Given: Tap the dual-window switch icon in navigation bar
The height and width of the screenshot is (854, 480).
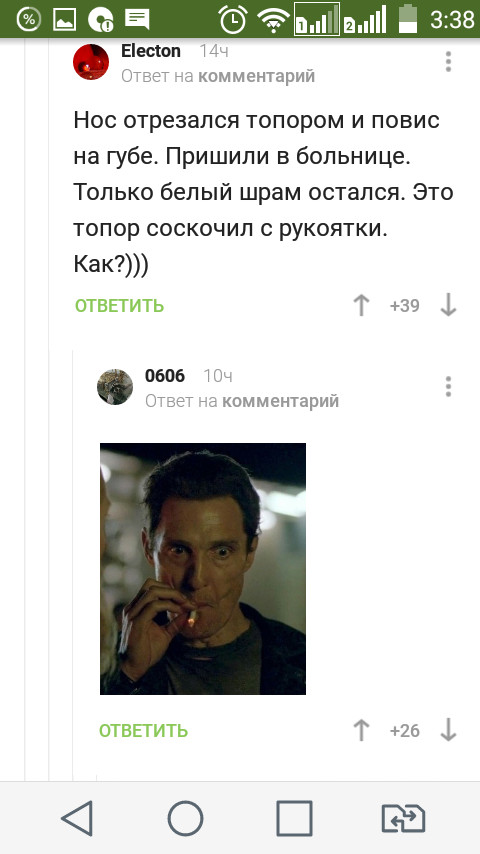Looking at the screenshot, I should pos(403,818).
